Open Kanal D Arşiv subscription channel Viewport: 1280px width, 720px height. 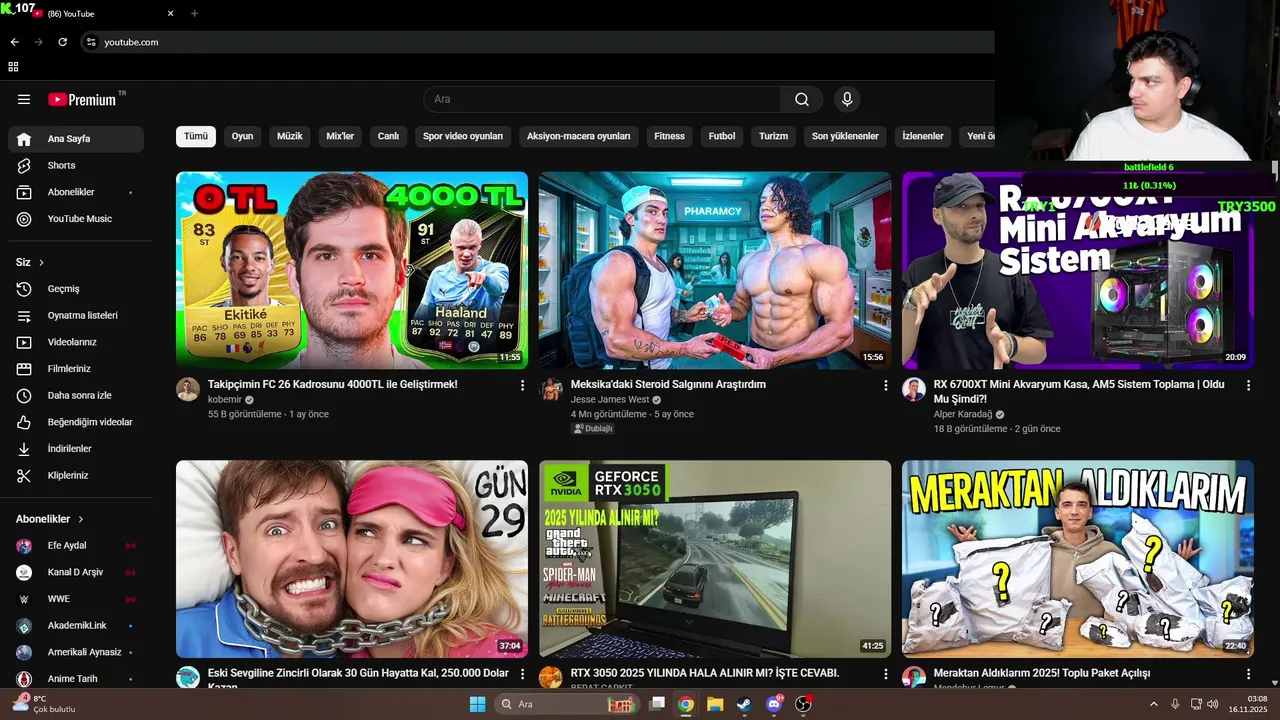[76, 572]
